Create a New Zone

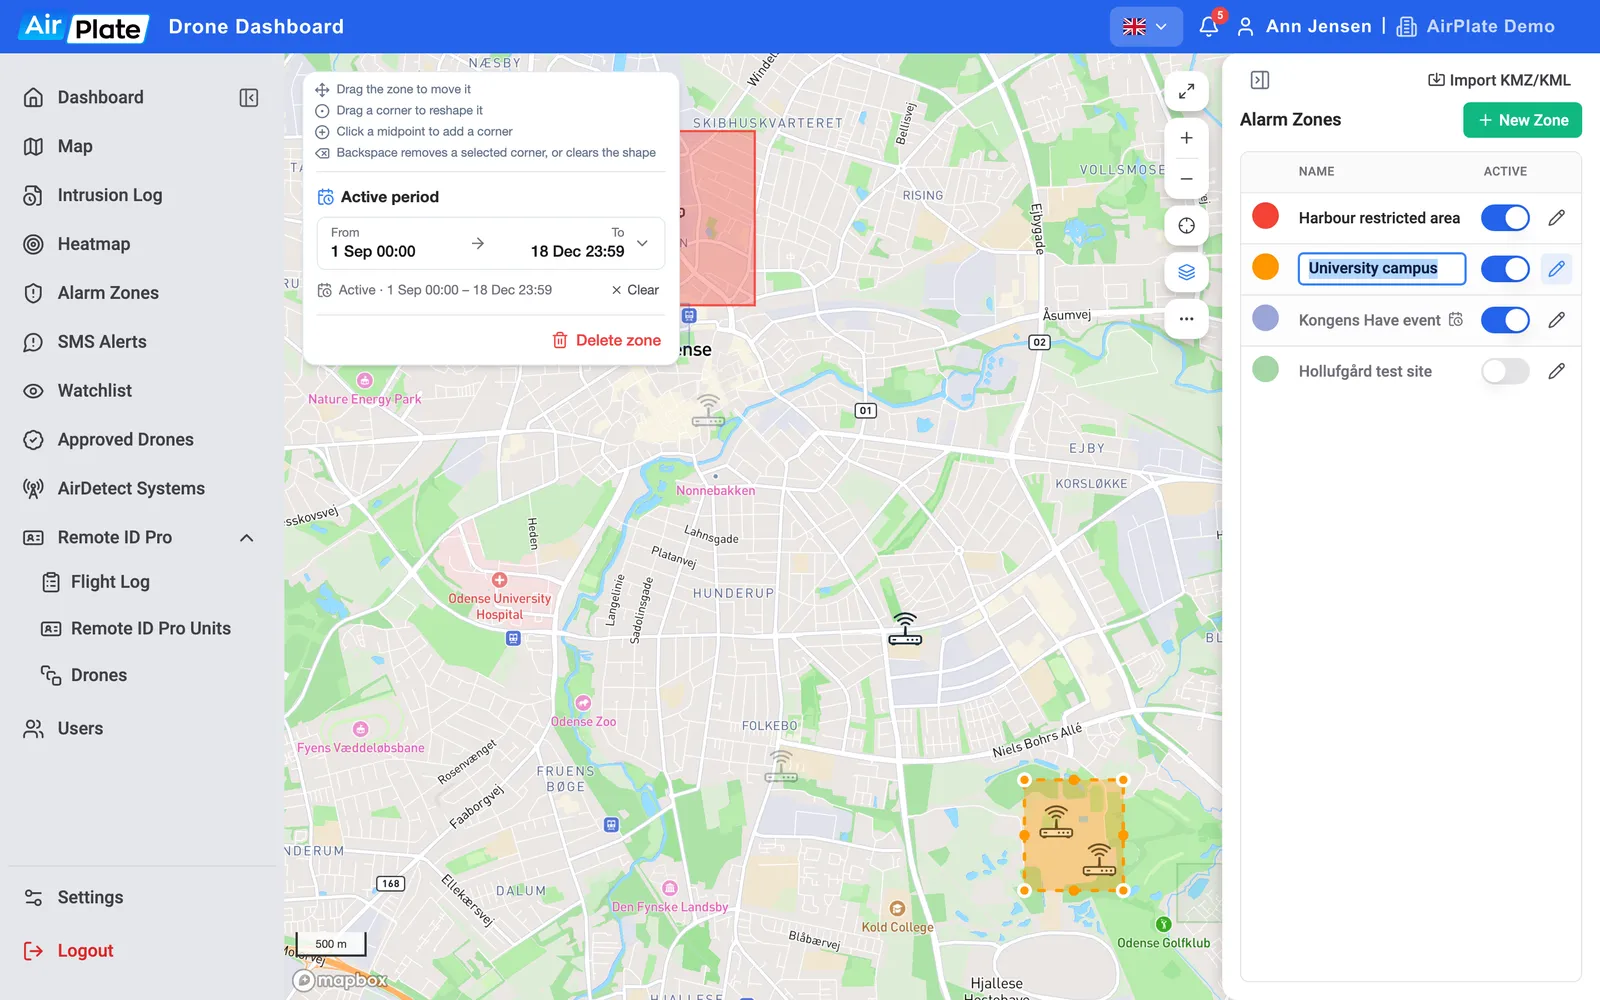click(1522, 120)
